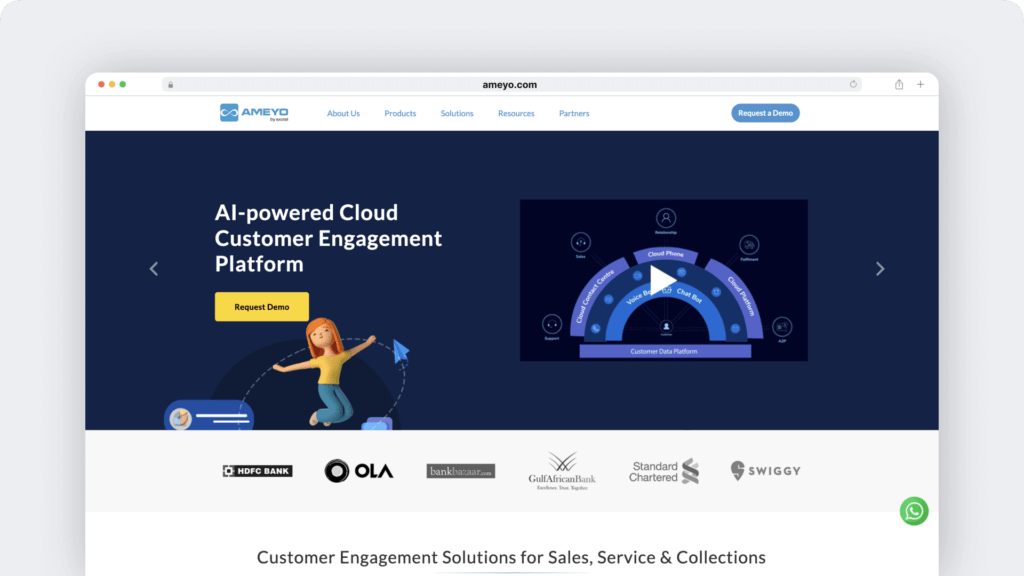Click the Swiggy client logo
Viewport: 1024px width, 576px height.
point(766,470)
